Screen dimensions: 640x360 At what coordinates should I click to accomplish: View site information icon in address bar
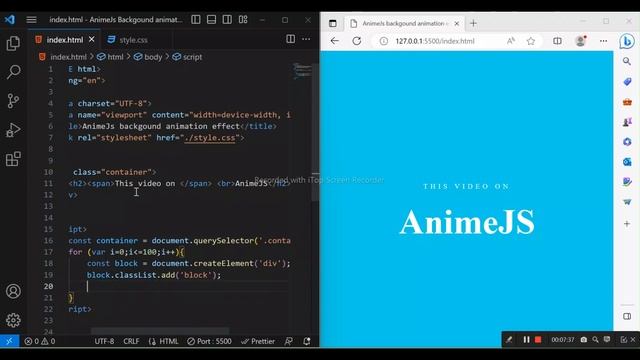click(x=384, y=41)
